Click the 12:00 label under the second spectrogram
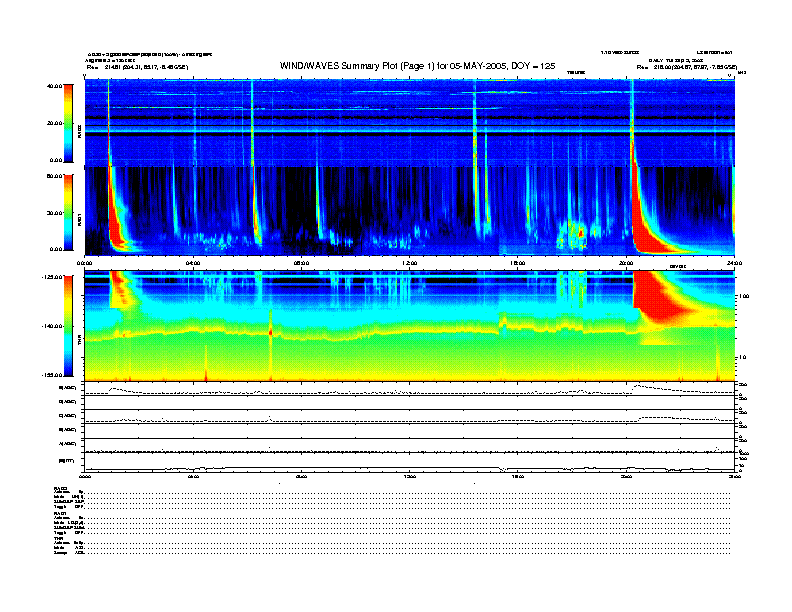792x612 pixels. (410, 263)
